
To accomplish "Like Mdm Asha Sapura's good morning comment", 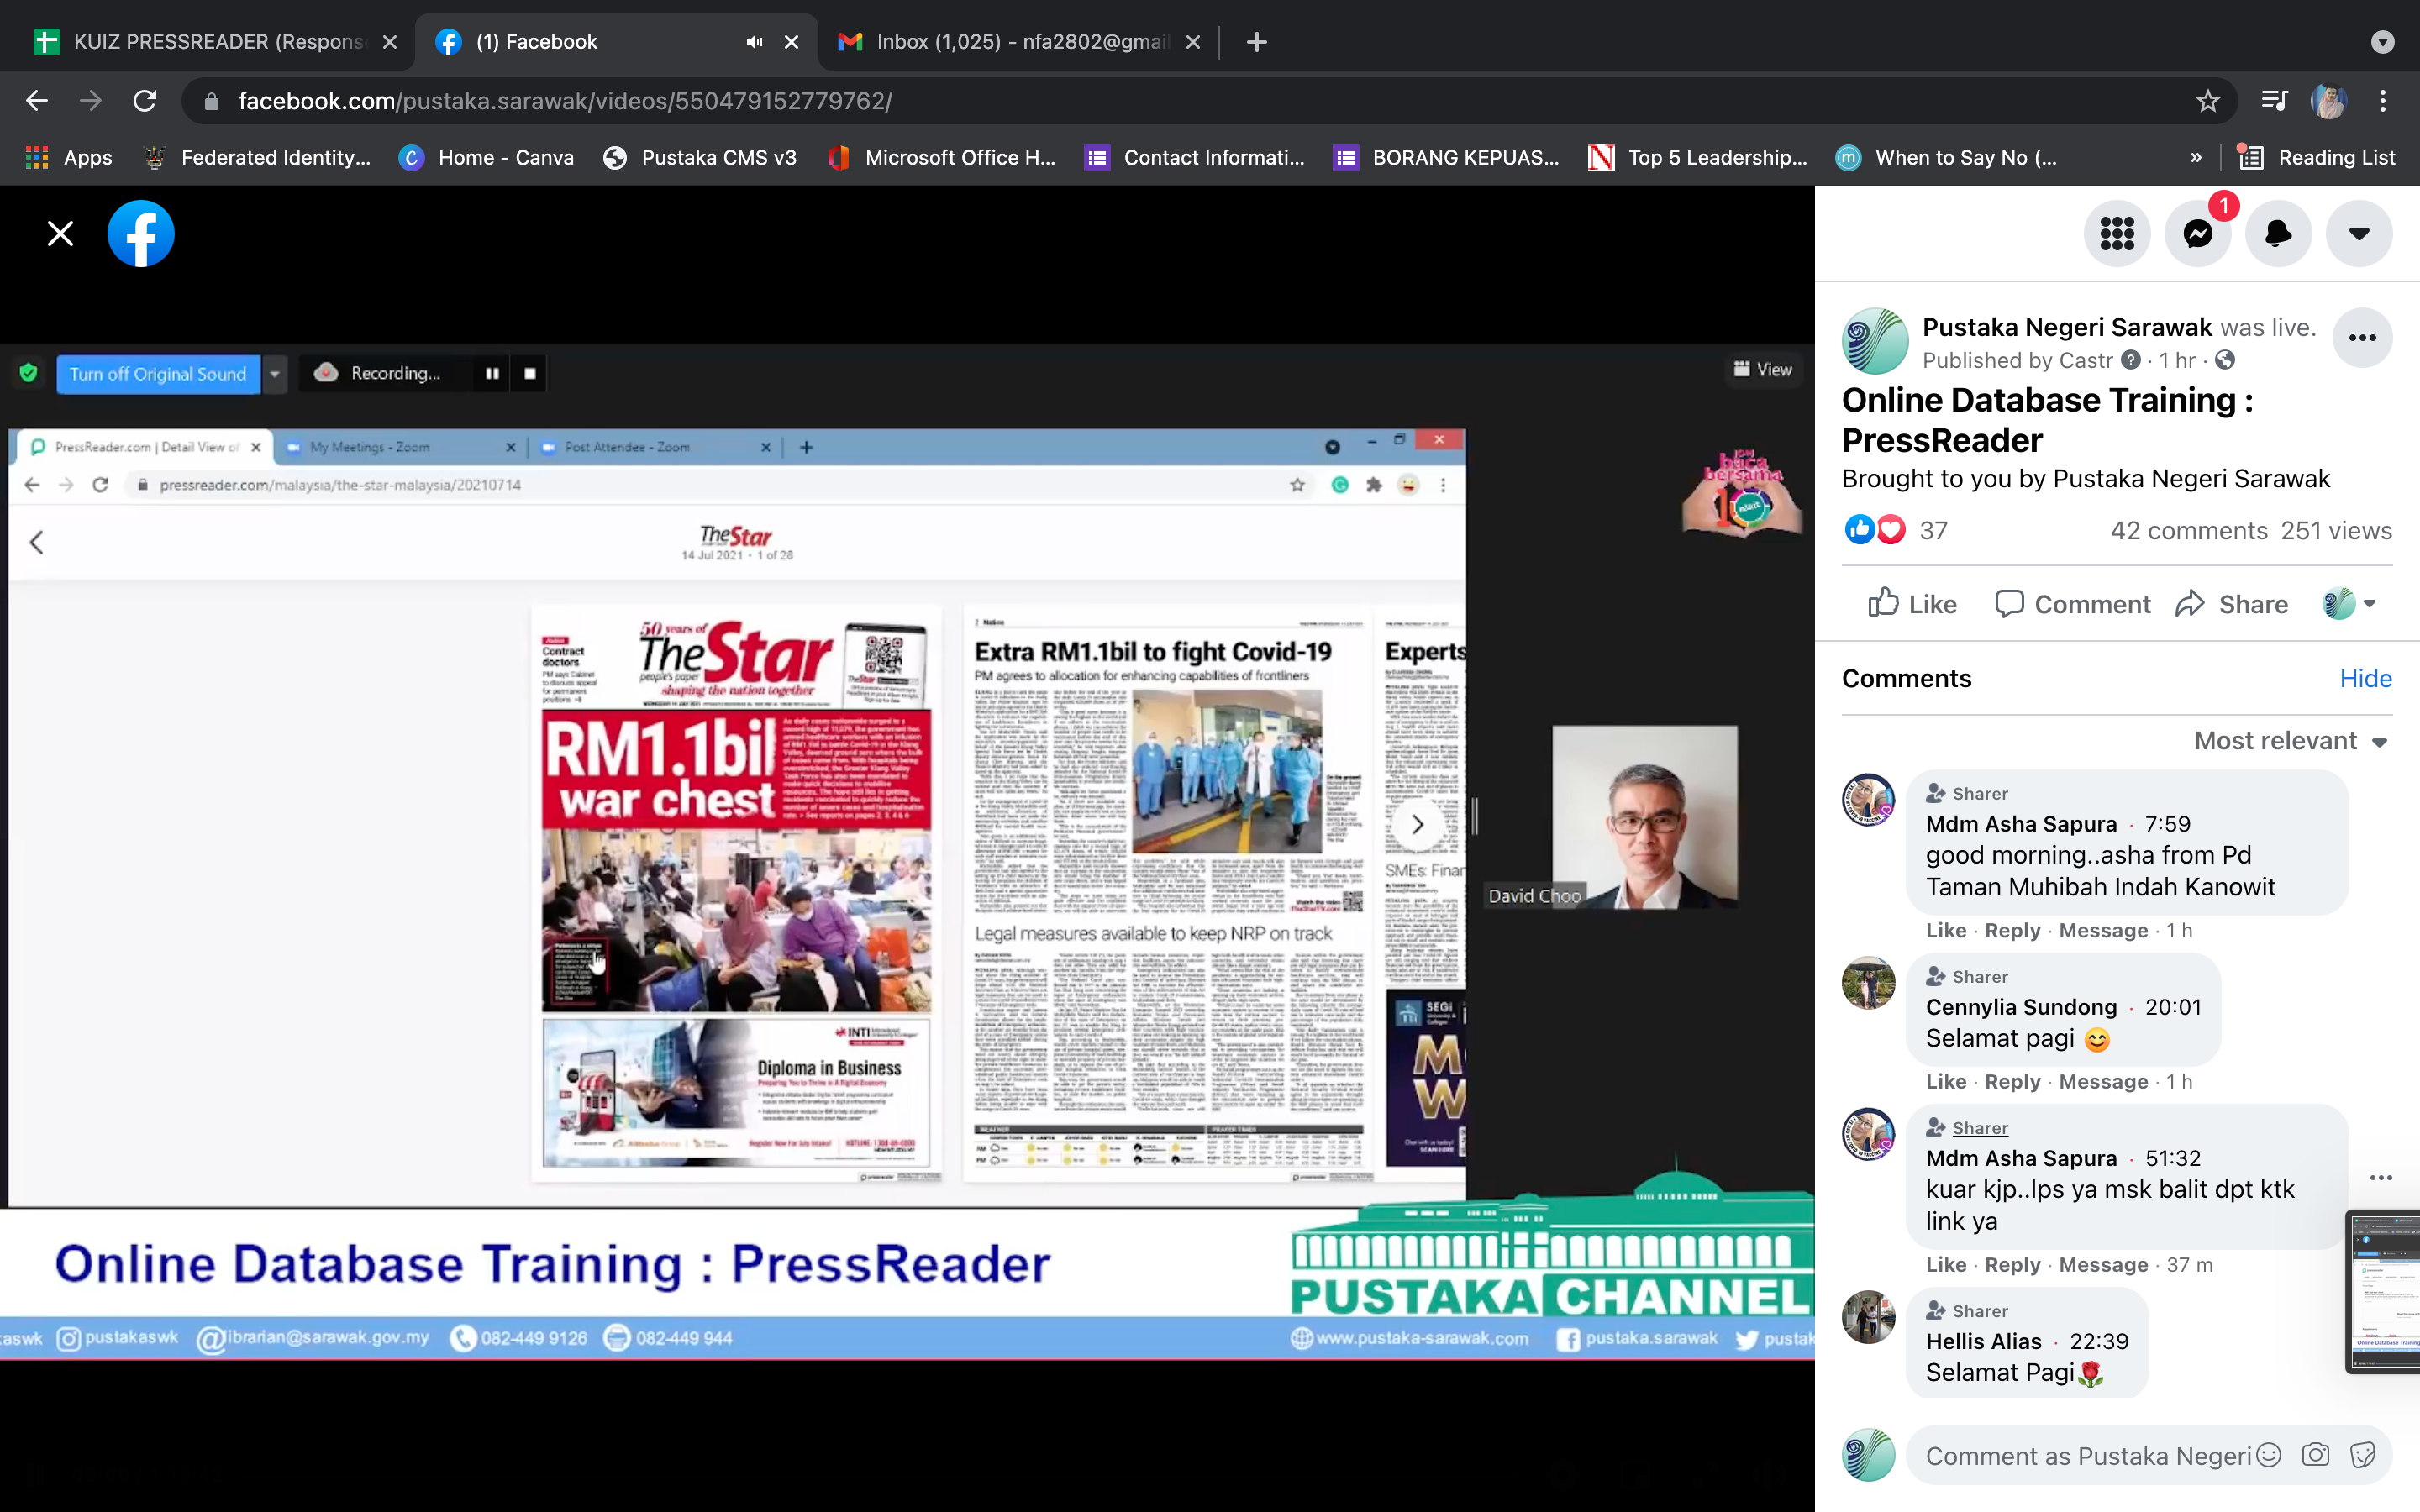I will click(x=1945, y=930).
